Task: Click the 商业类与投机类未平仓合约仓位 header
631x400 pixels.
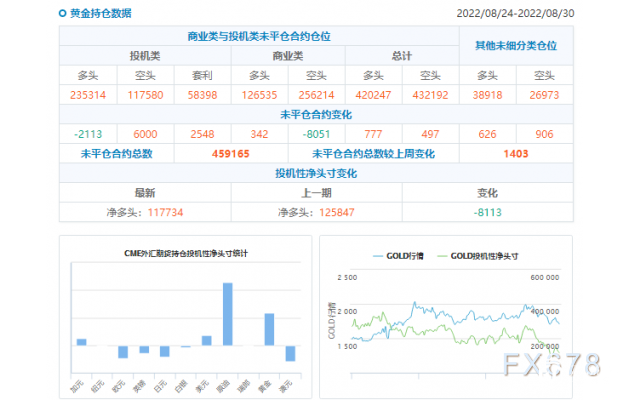Action: pos(259,36)
